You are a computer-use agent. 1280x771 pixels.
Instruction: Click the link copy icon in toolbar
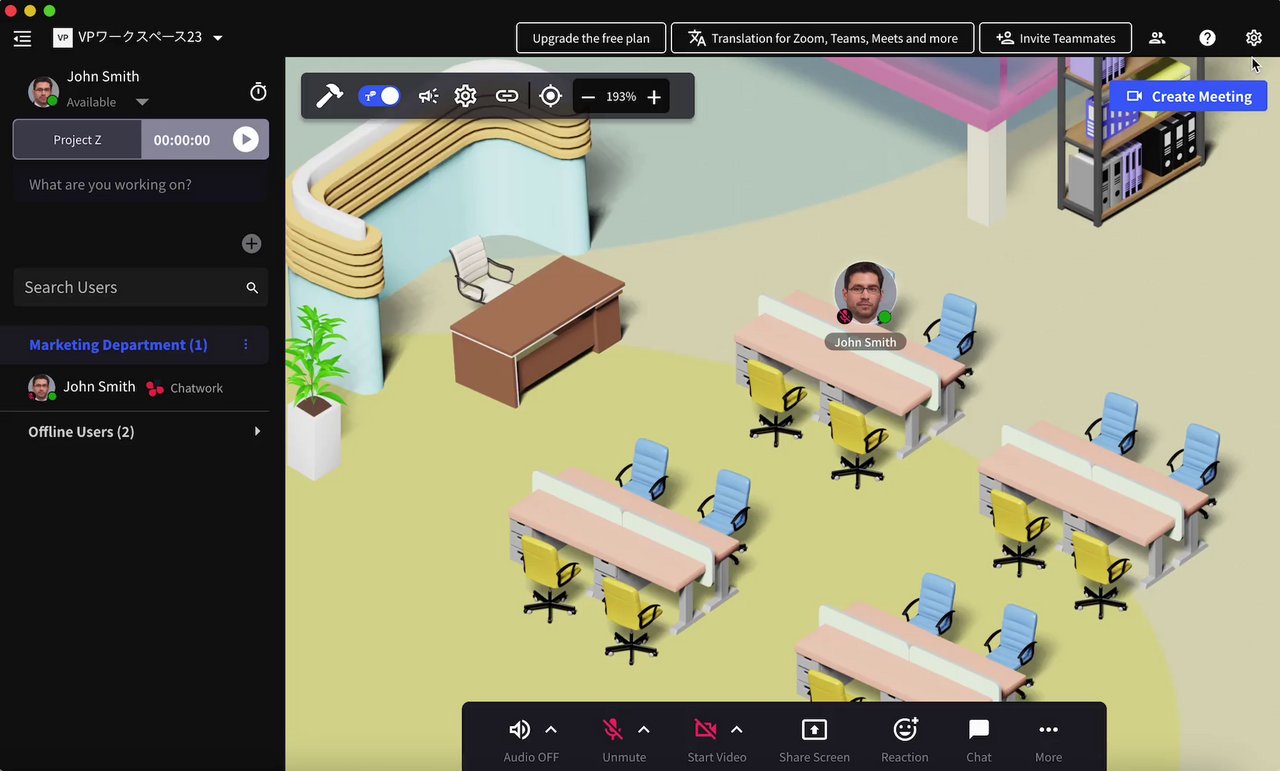pos(507,96)
